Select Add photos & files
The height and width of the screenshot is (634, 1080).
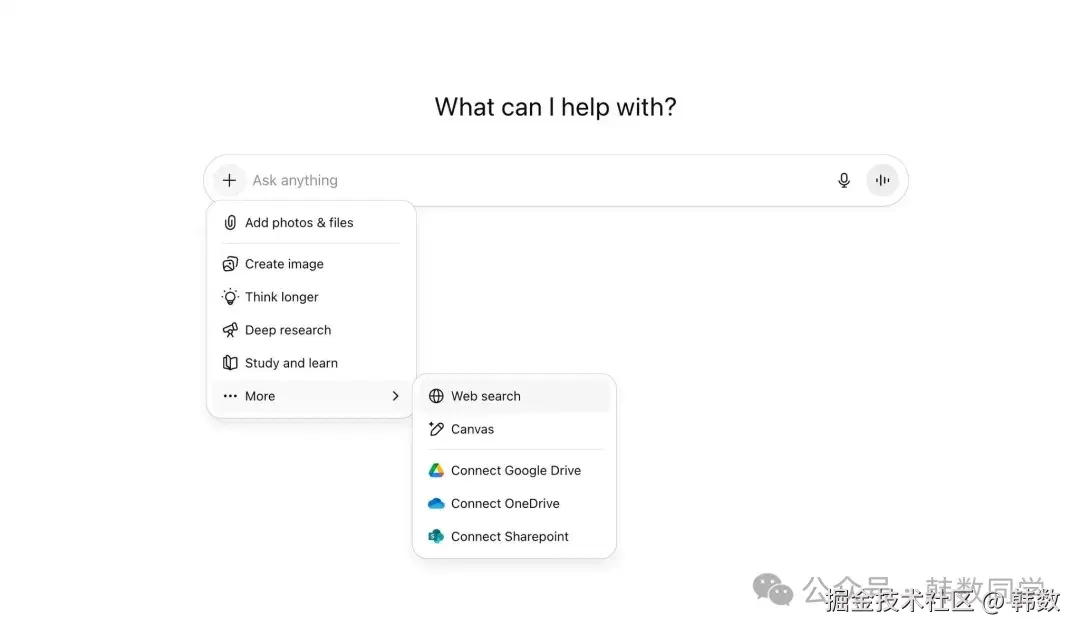[x=299, y=223]
